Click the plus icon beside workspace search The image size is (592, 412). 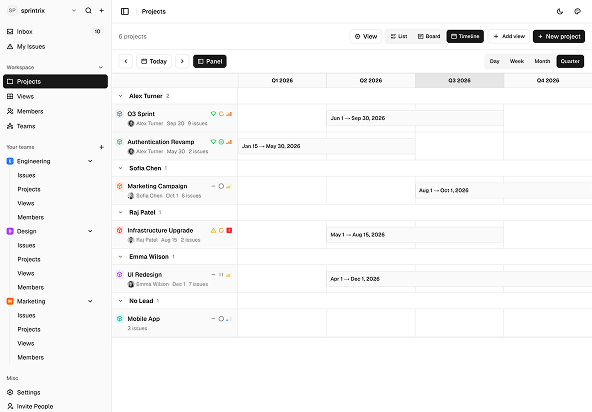coord(102,11)
